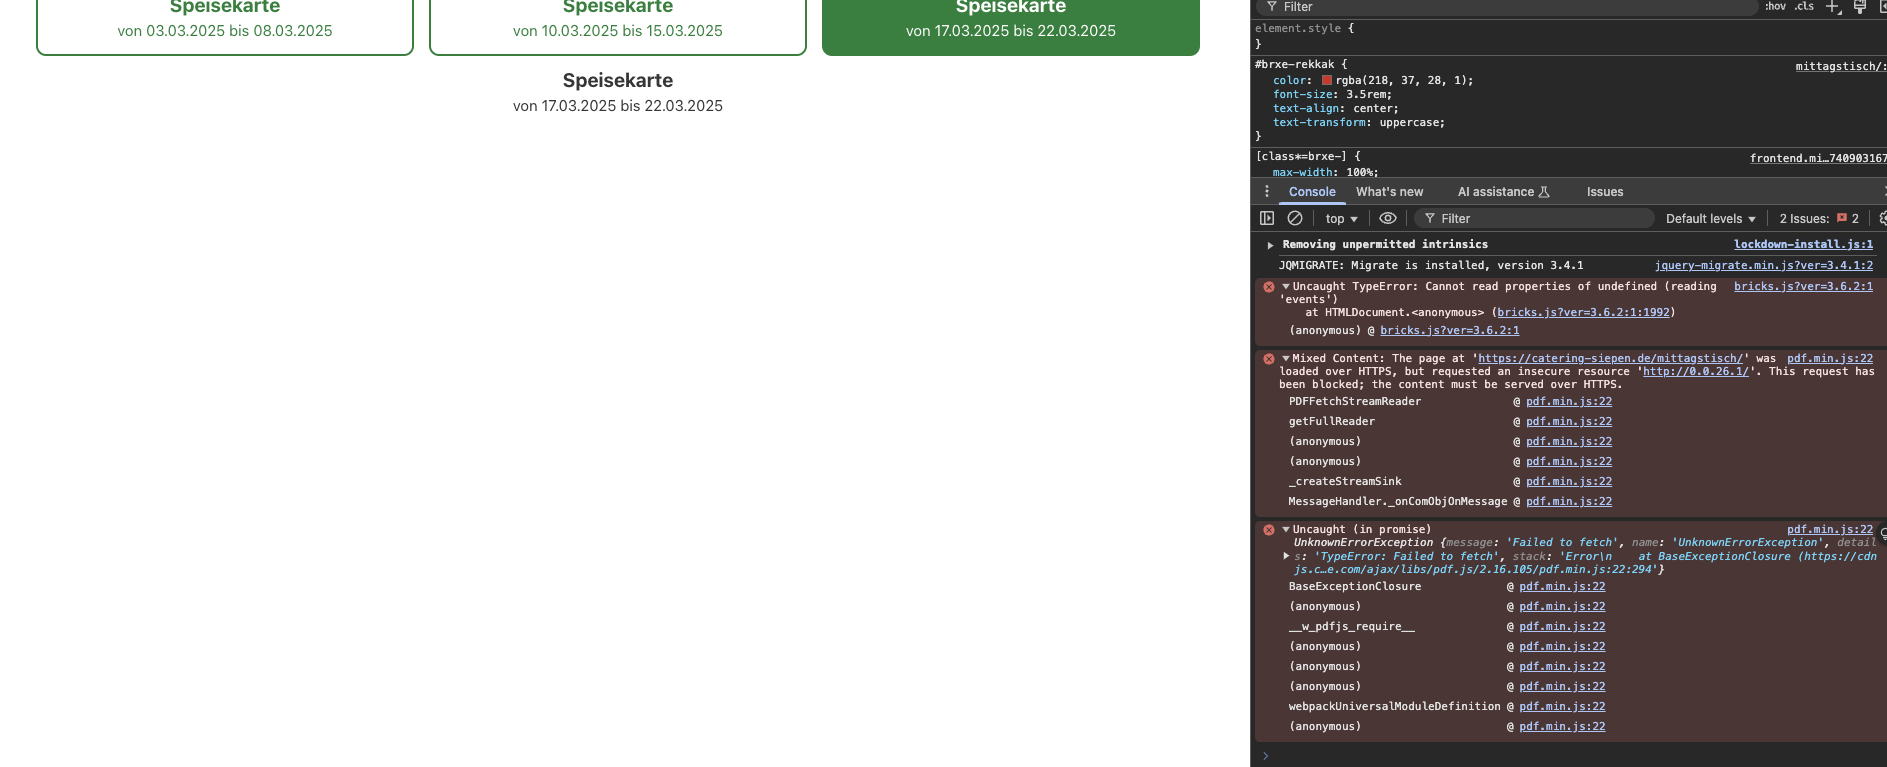Switch to the Console tab
1887x767 pixels.
pyautogui.click(x=1312, y=192)
